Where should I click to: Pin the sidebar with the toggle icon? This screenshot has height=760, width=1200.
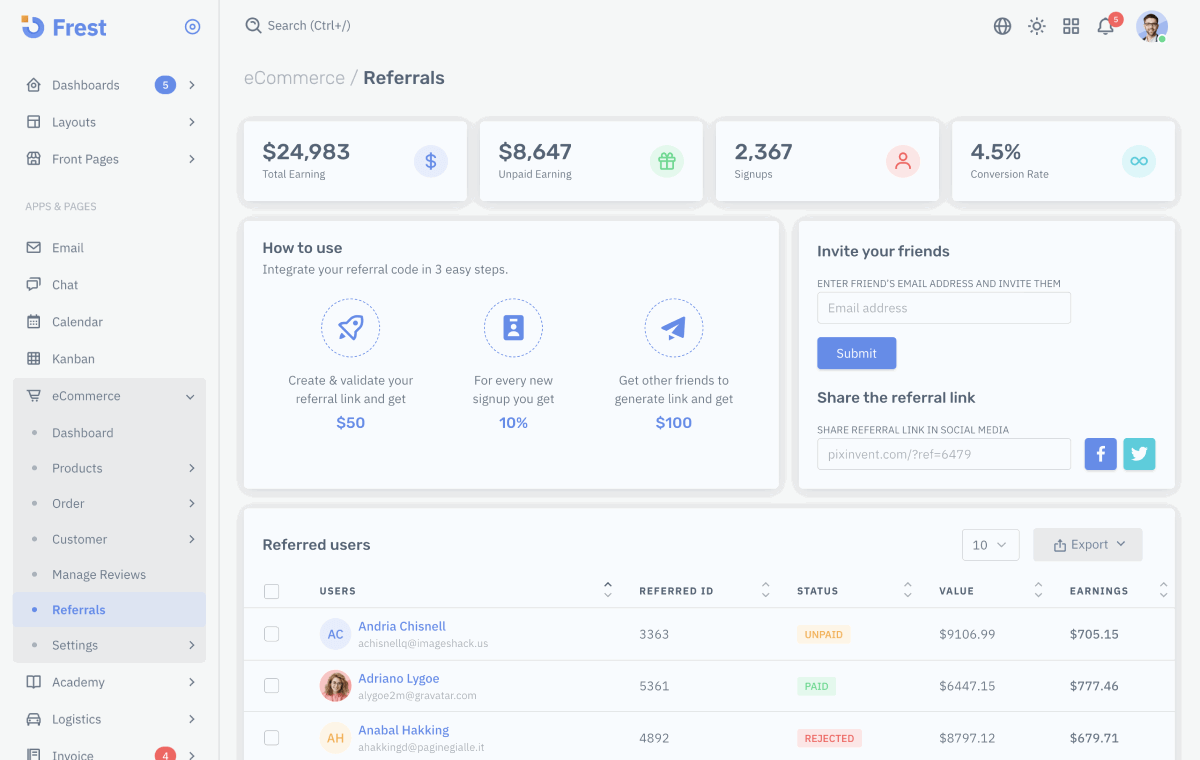[x=192, y=27]
